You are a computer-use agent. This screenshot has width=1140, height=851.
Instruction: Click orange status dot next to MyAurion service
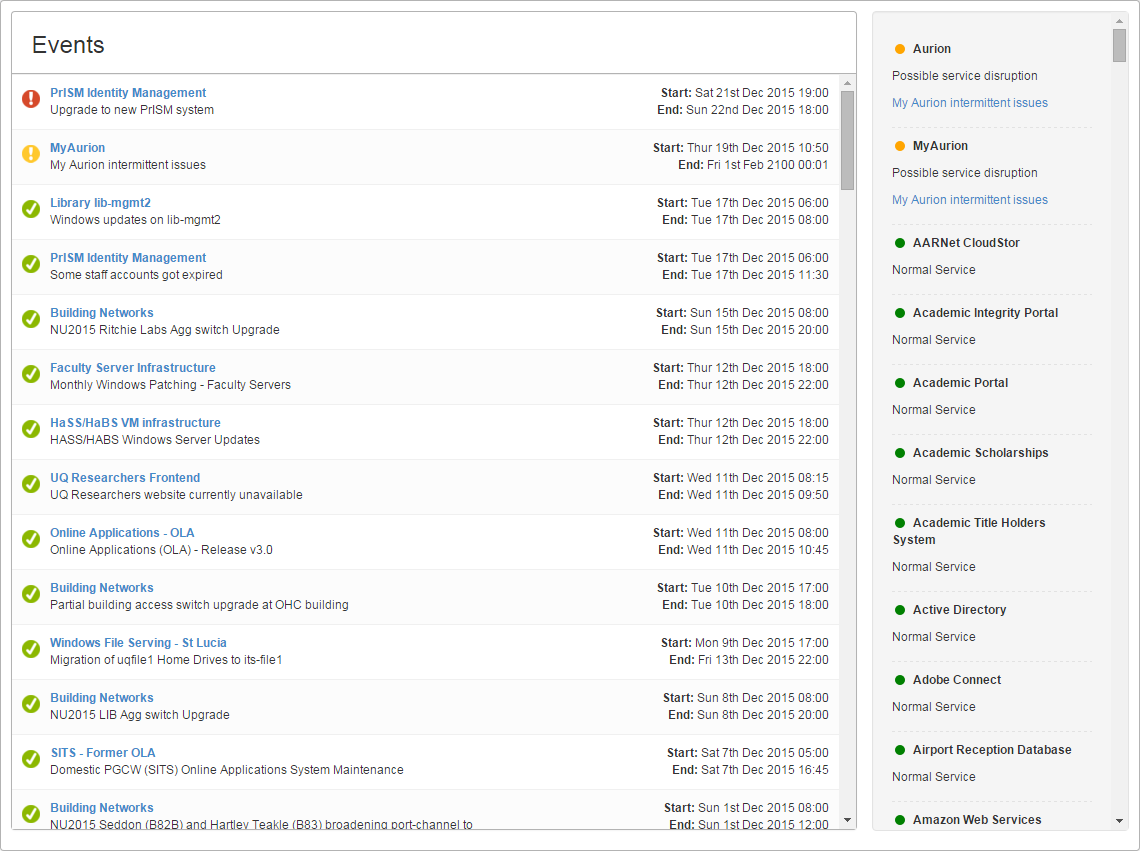(x=899, y=146)
